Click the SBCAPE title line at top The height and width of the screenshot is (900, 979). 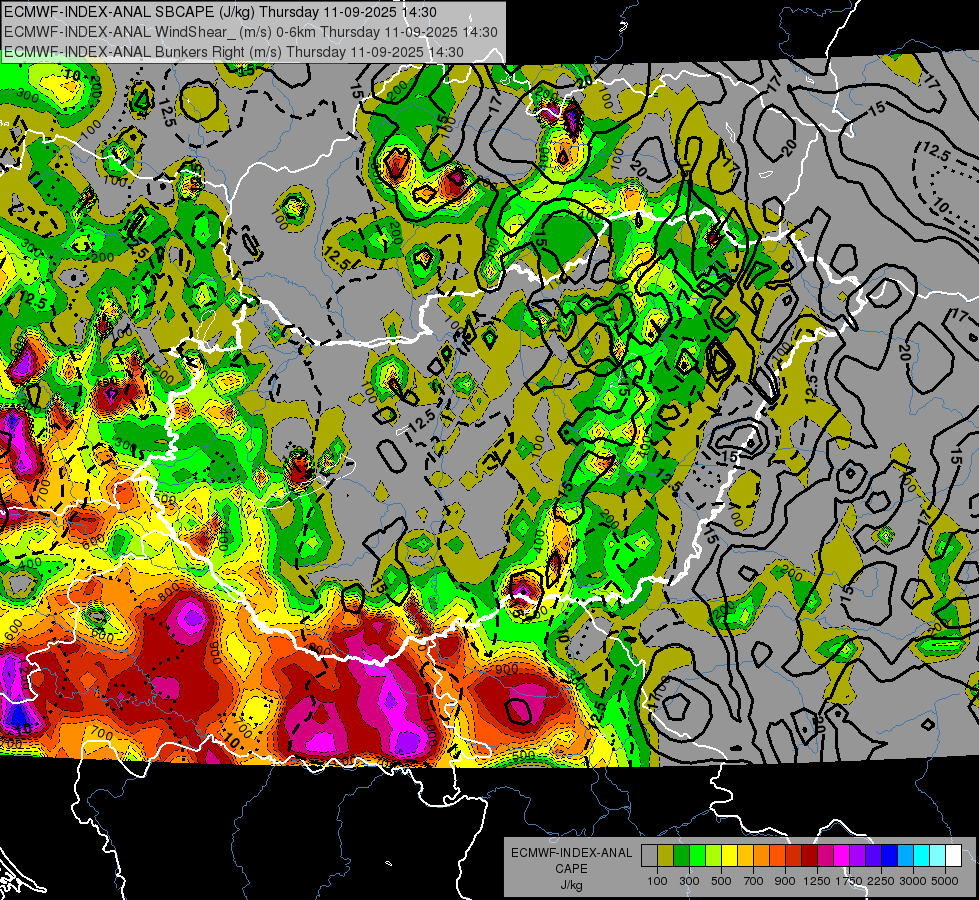tap(220, 12)
